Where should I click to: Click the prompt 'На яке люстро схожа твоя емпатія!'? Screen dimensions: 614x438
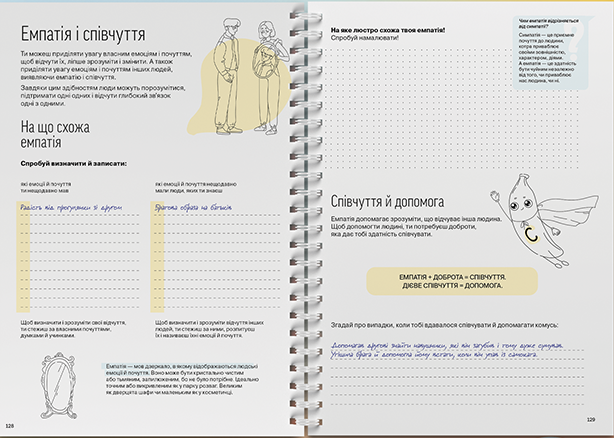coord(388,30)
